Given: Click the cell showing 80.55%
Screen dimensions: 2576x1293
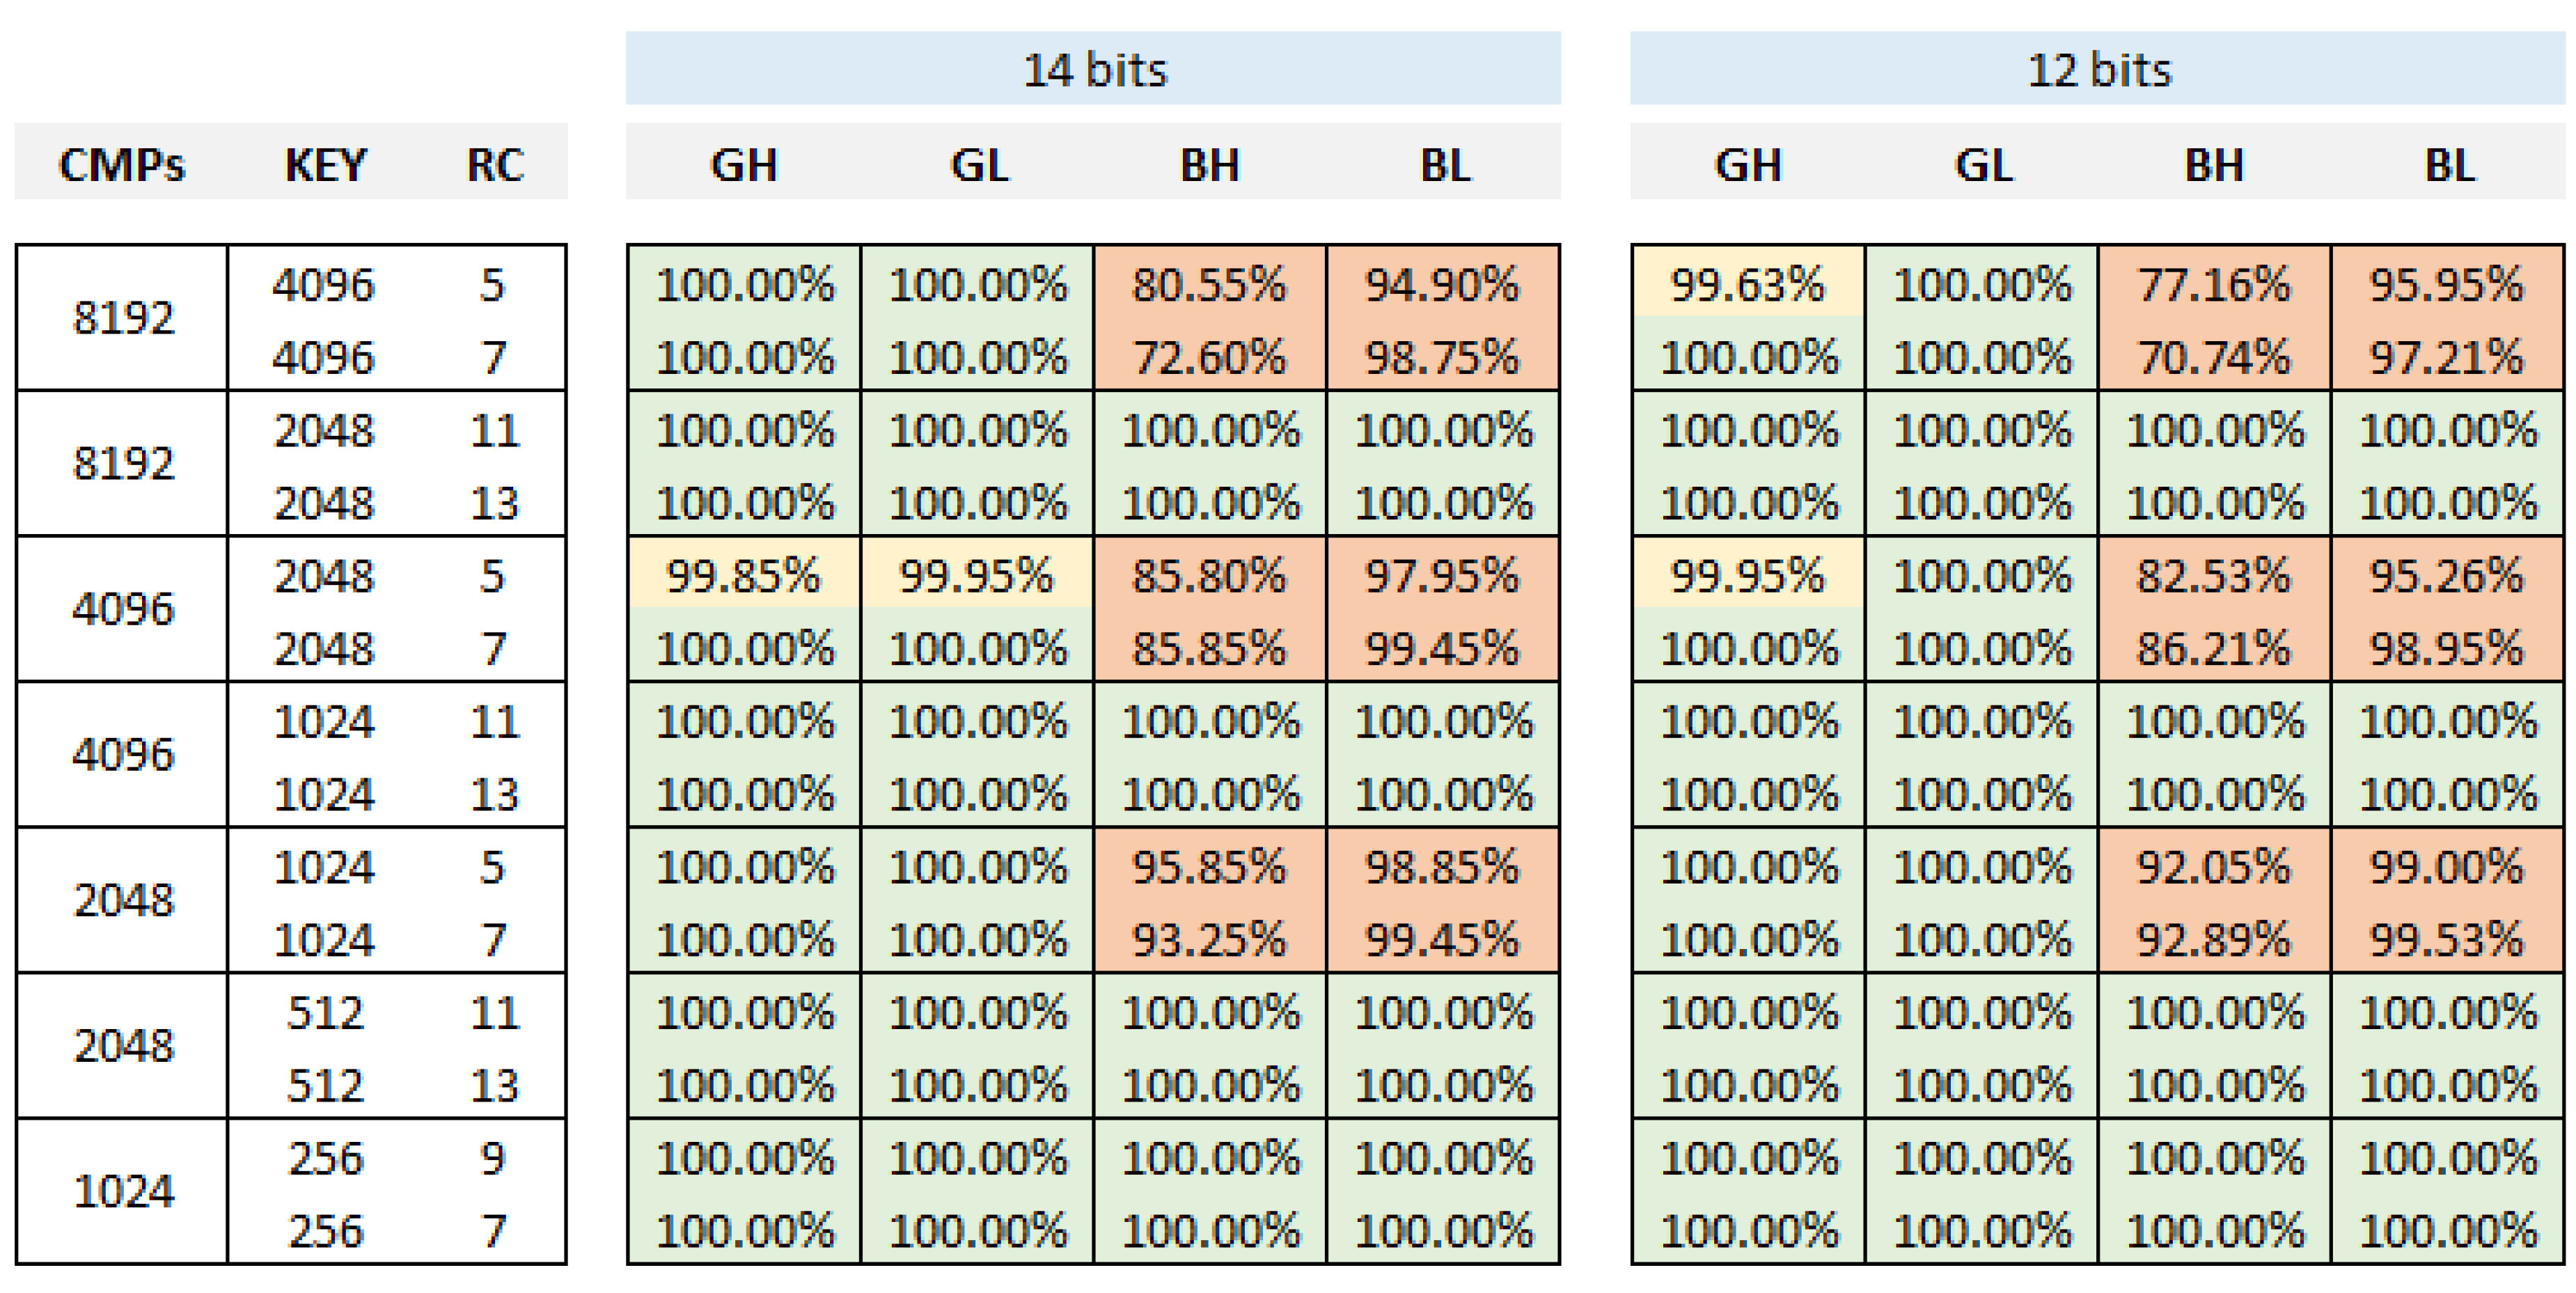Looking at the screenshot, I should pos(1209,285).
